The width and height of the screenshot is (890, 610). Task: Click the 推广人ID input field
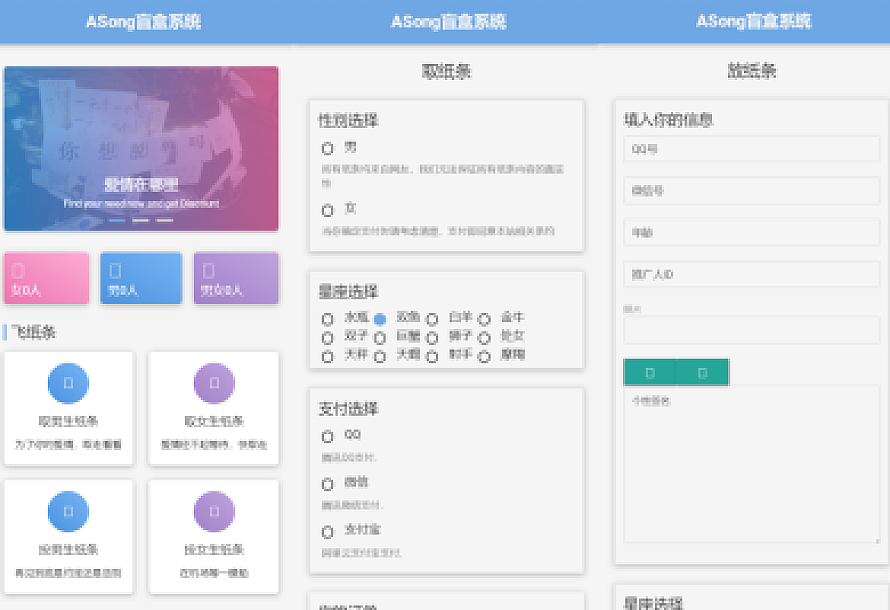tap(751, 274)
